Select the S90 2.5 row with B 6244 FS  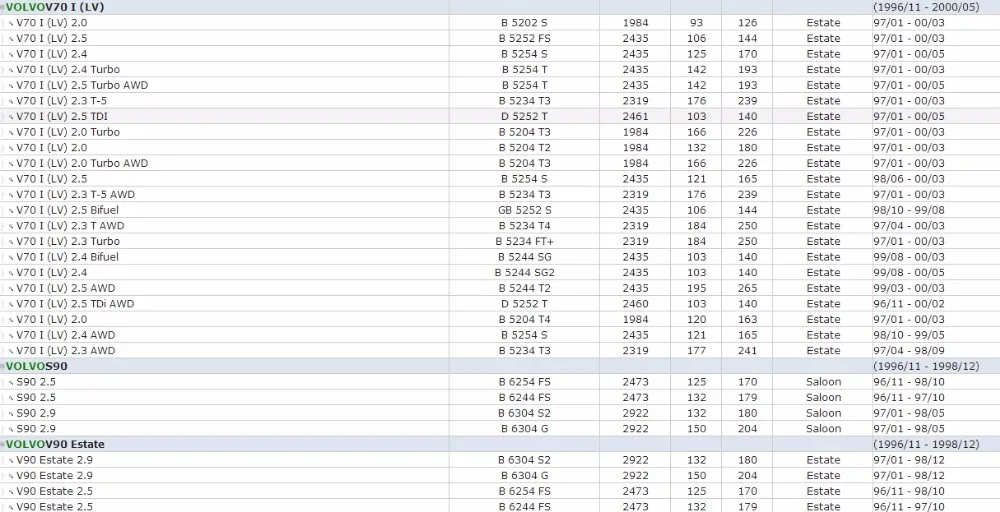(x=500, y=397)
